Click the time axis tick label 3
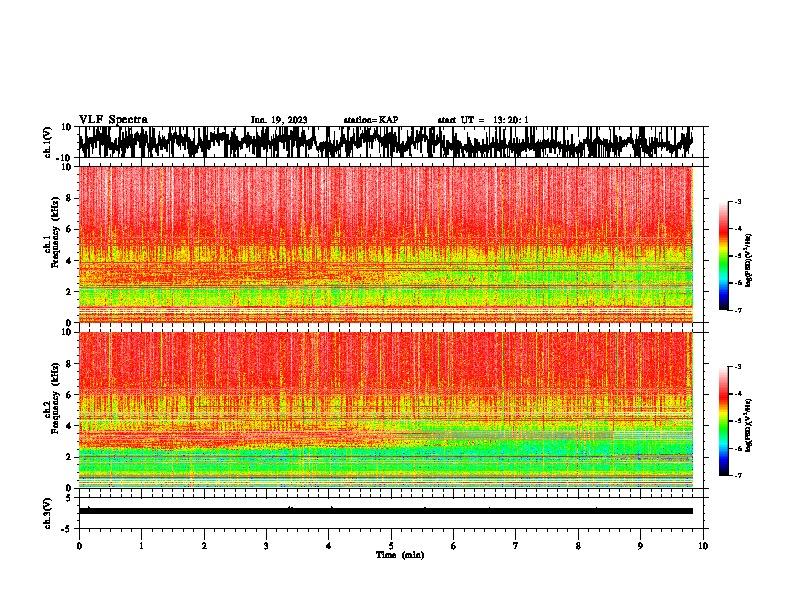Image resolution: width=792 pixels, height=612 pixels. [x=266, y=546]
